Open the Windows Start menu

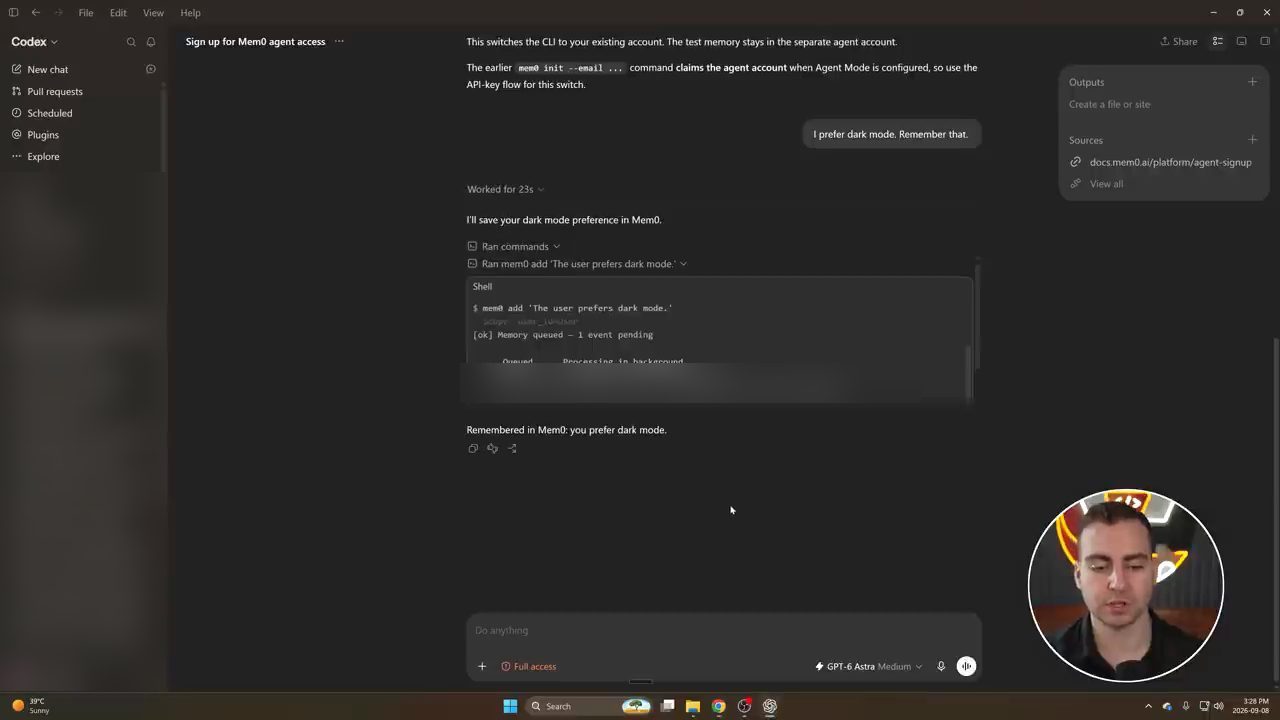510,706
